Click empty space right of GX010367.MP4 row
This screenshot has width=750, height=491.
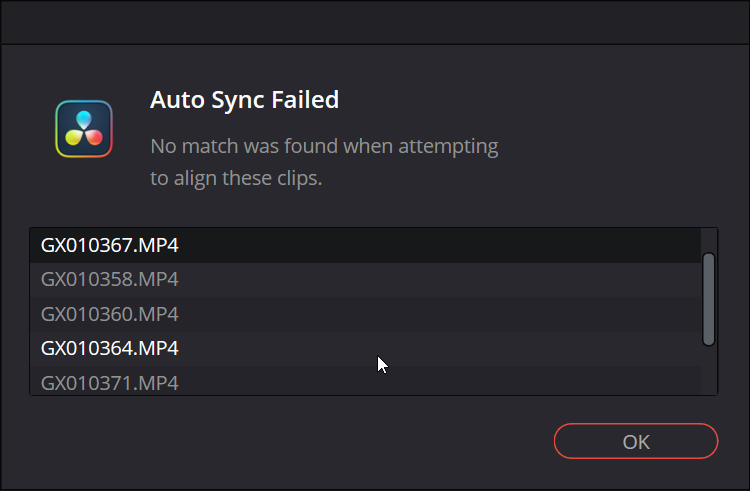point(440,245)
